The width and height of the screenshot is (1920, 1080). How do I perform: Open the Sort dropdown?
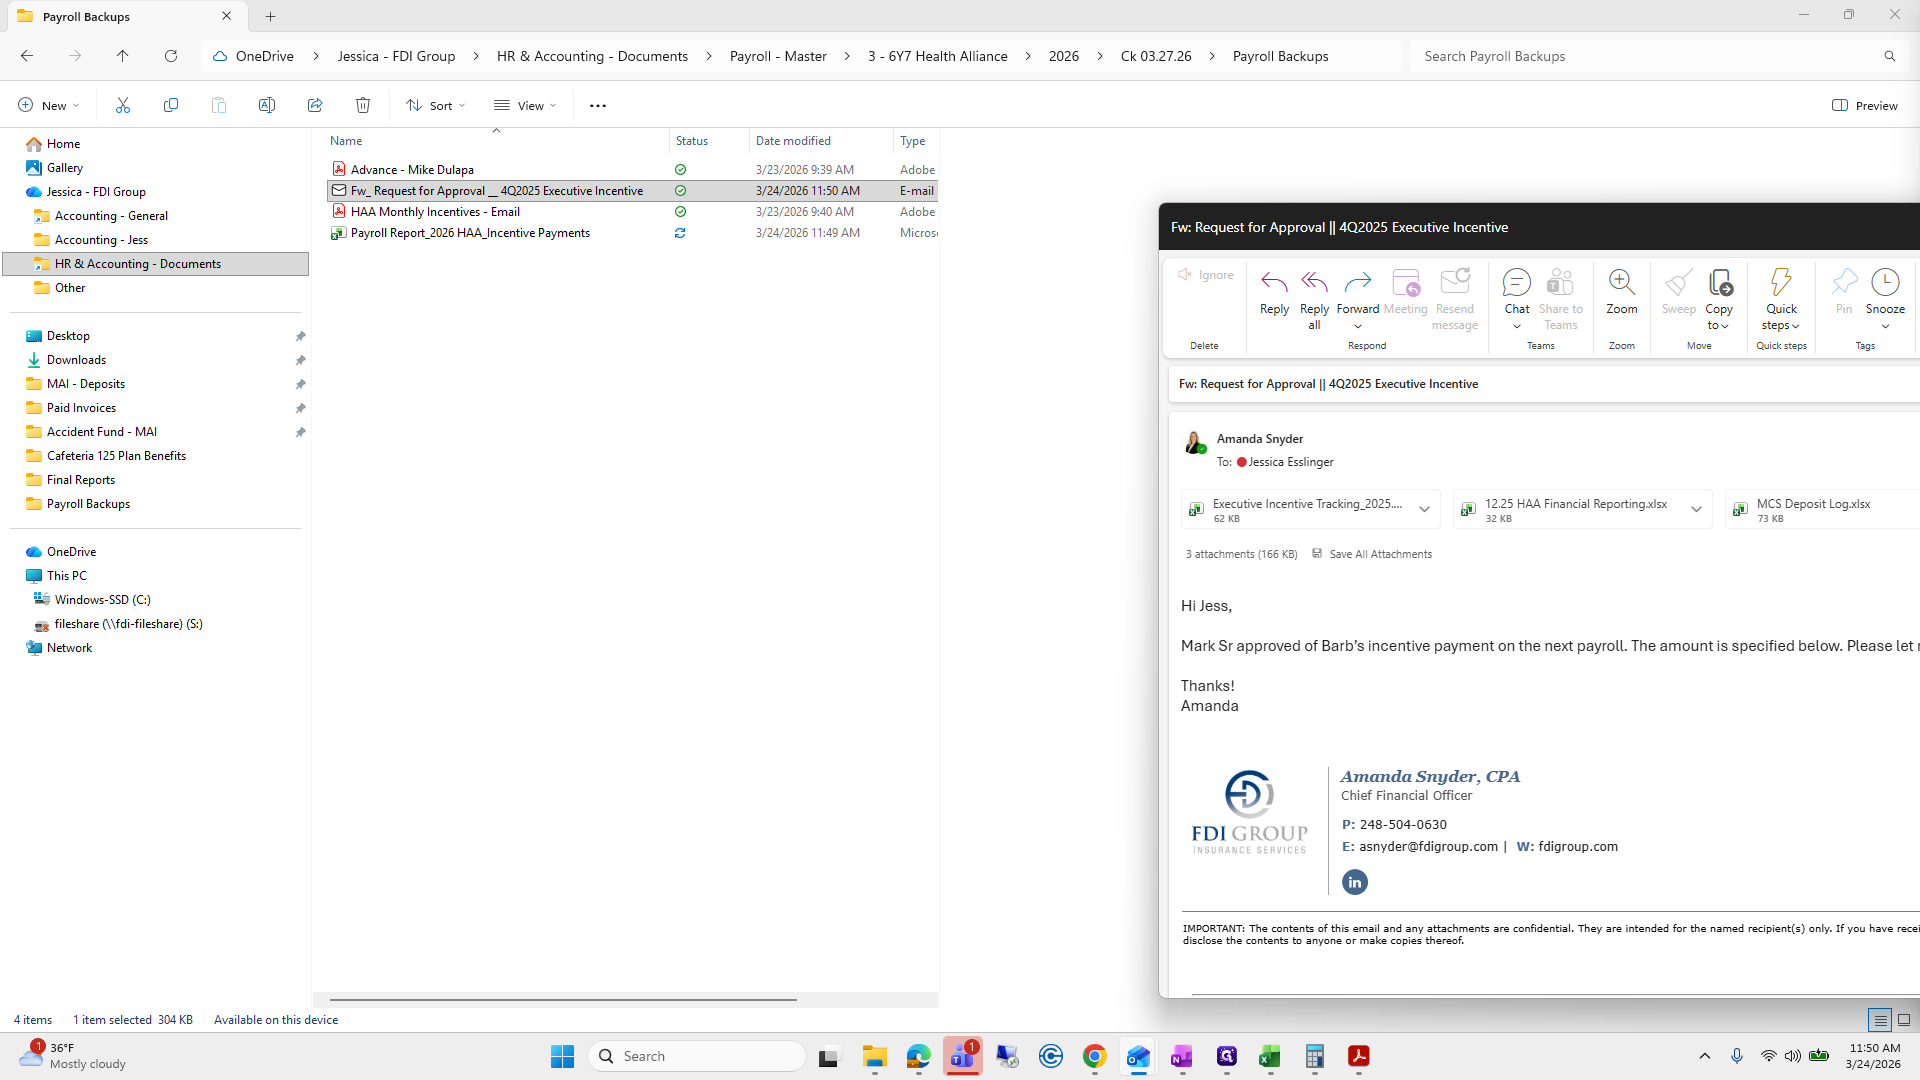pyautogui.click(x=436, y=105)
